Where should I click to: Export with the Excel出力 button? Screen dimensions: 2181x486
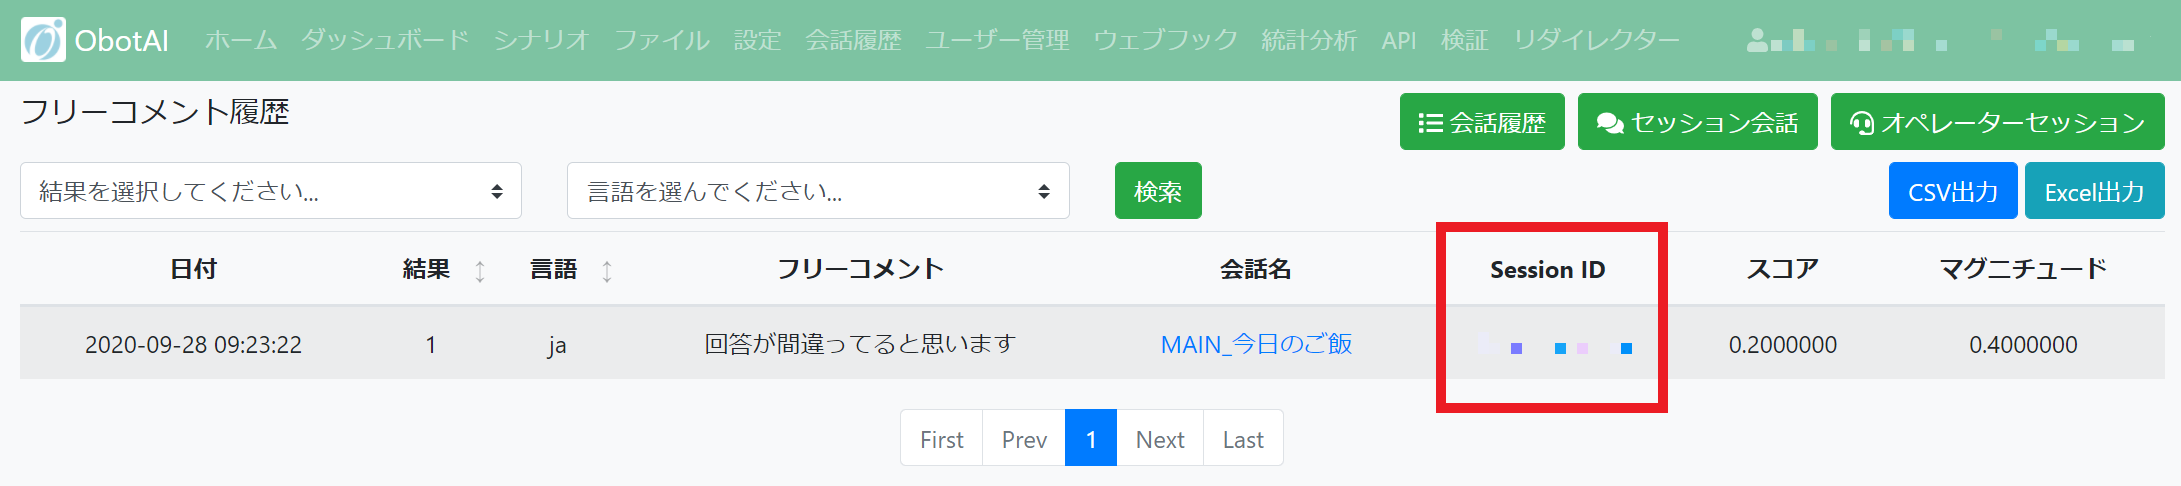point(2095,191)
